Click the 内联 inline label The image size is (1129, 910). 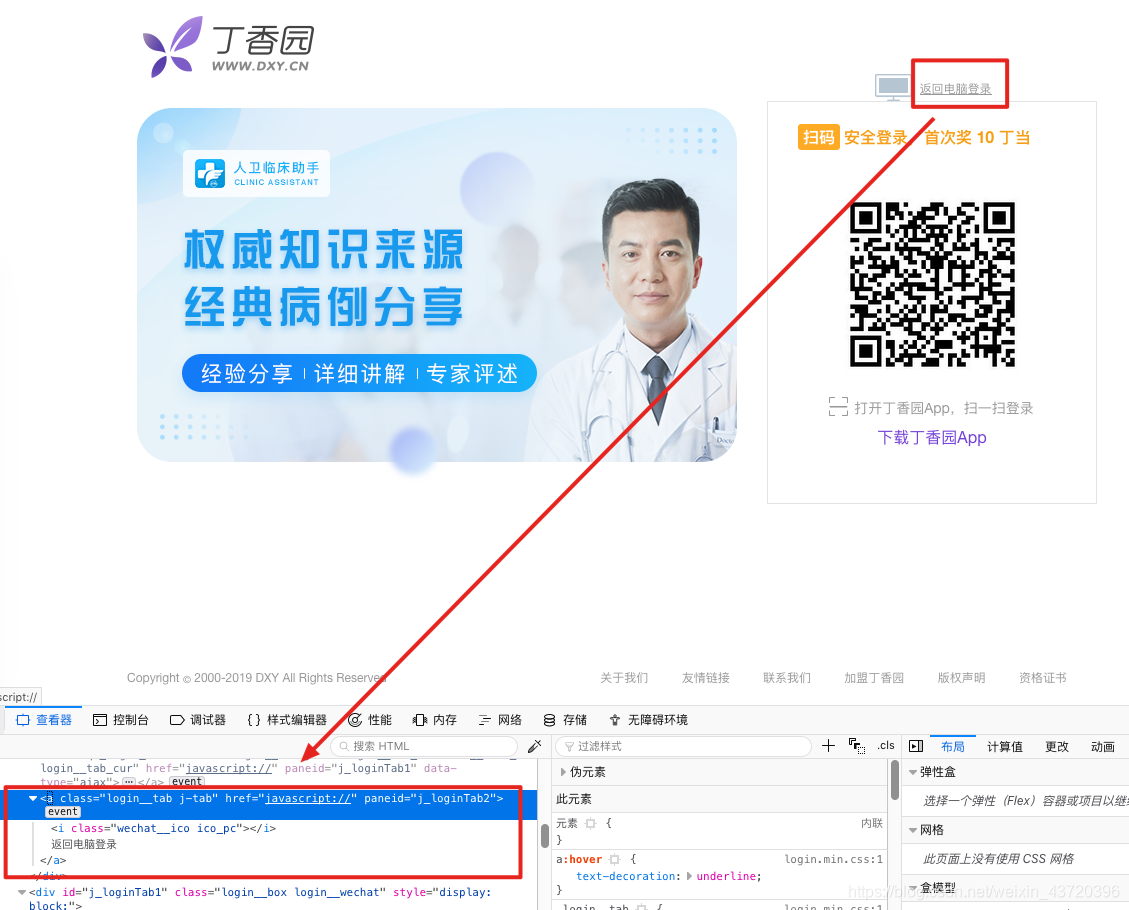click(x=871, y=823)
